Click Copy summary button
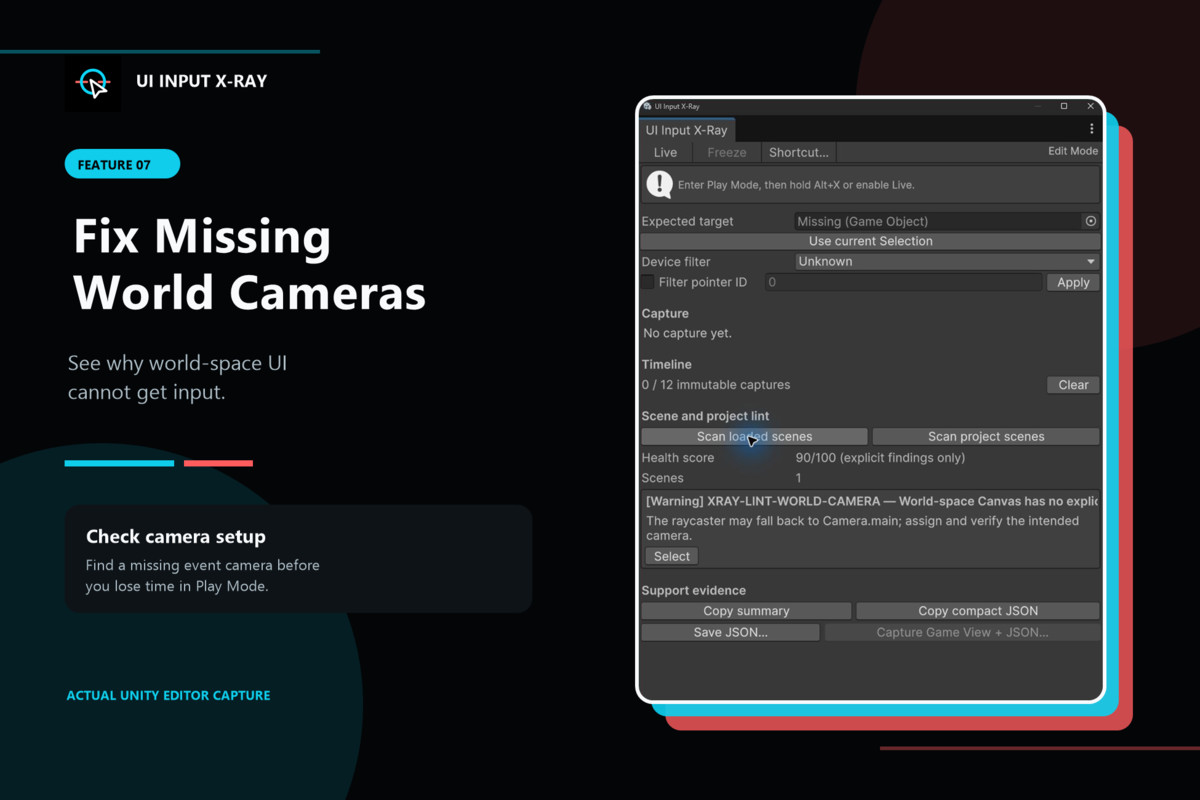 click(746, 611)
